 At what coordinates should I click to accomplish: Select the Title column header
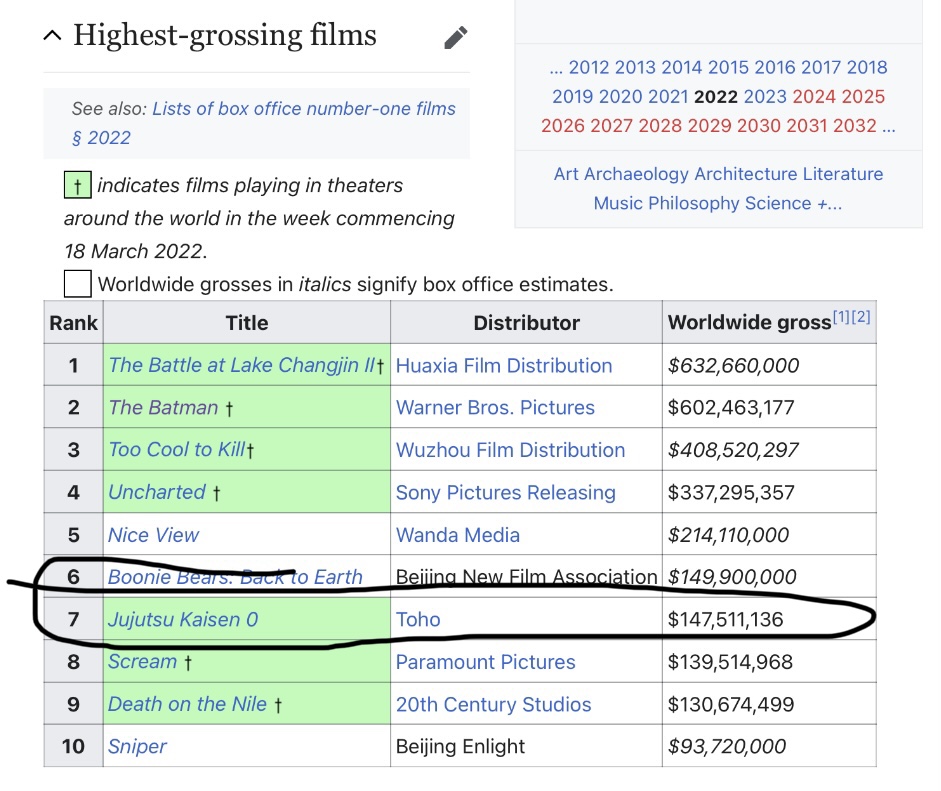coord(247,322)
